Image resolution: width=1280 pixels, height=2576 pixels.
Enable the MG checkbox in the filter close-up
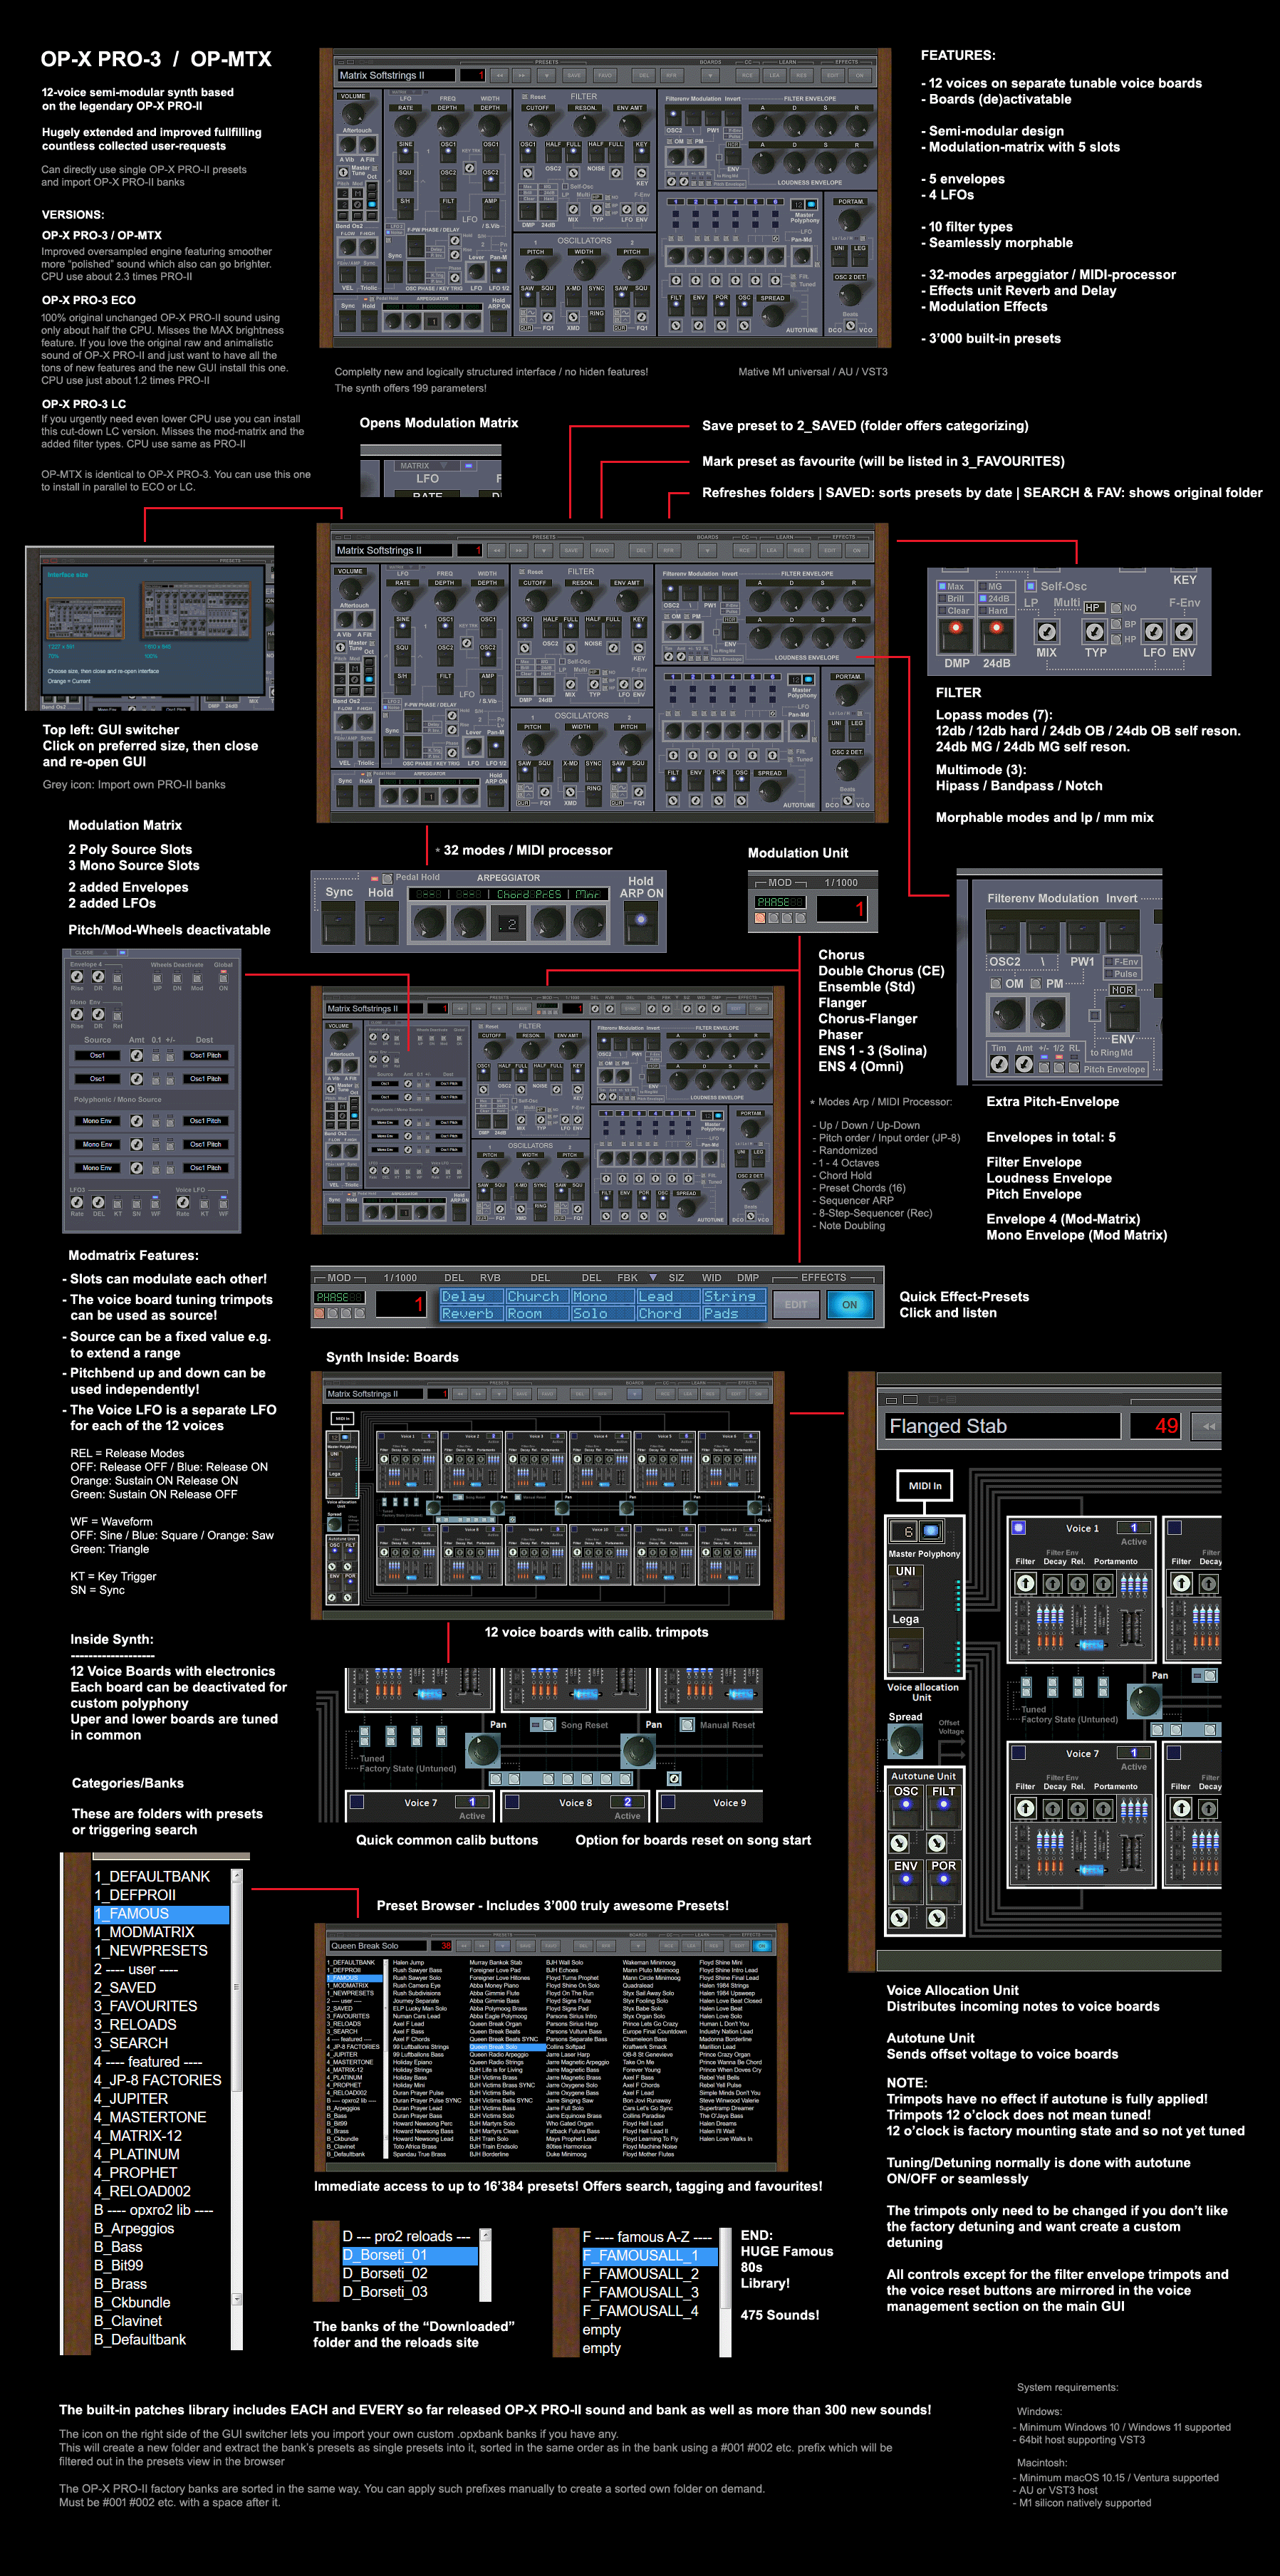tap(983, 587)
